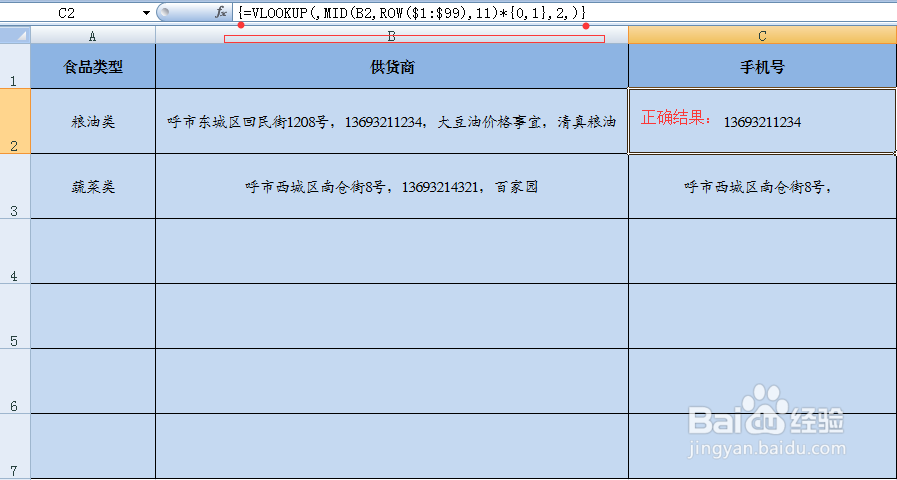Open the Name Box dropdown arrow
The width and height of the screenshot is (897, 480).
[146, 13]
